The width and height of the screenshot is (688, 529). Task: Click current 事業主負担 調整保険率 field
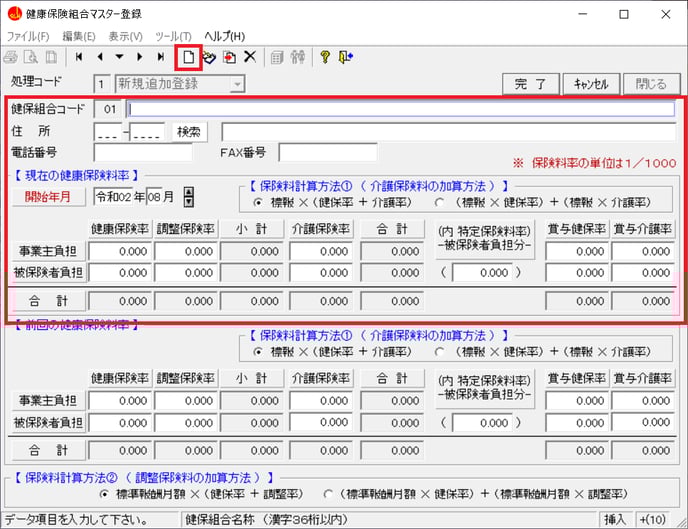tap(186, 252)
